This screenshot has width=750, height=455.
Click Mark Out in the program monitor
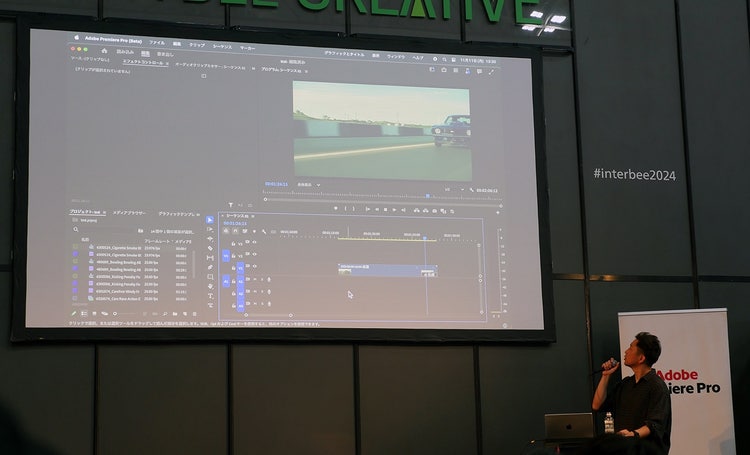point(353,209)
